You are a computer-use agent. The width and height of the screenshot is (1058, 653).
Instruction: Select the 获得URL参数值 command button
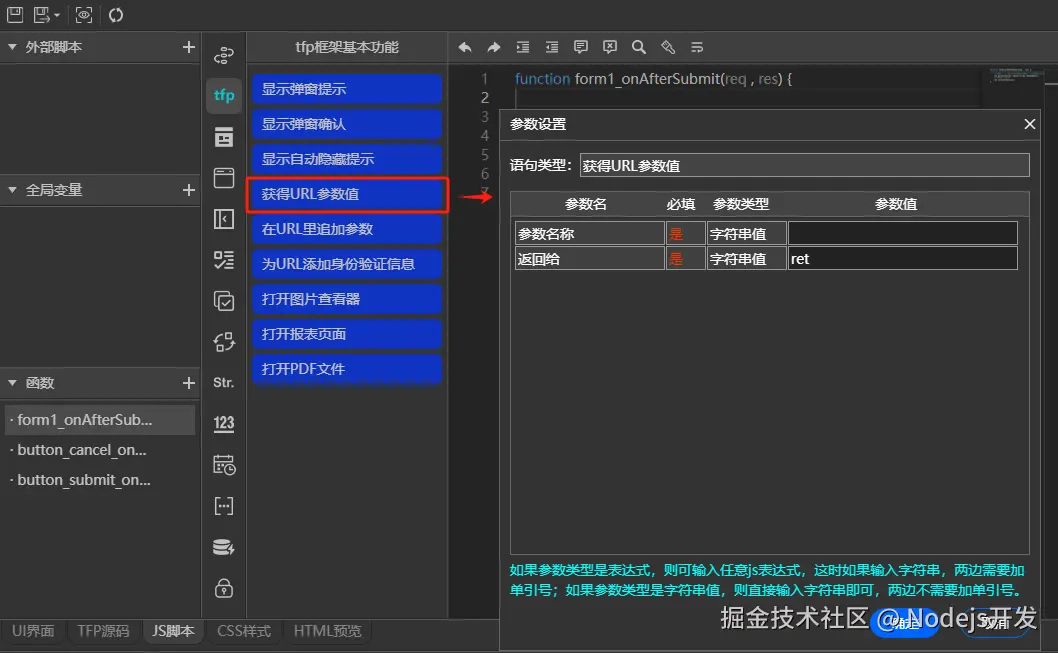(x=346, y=194)
